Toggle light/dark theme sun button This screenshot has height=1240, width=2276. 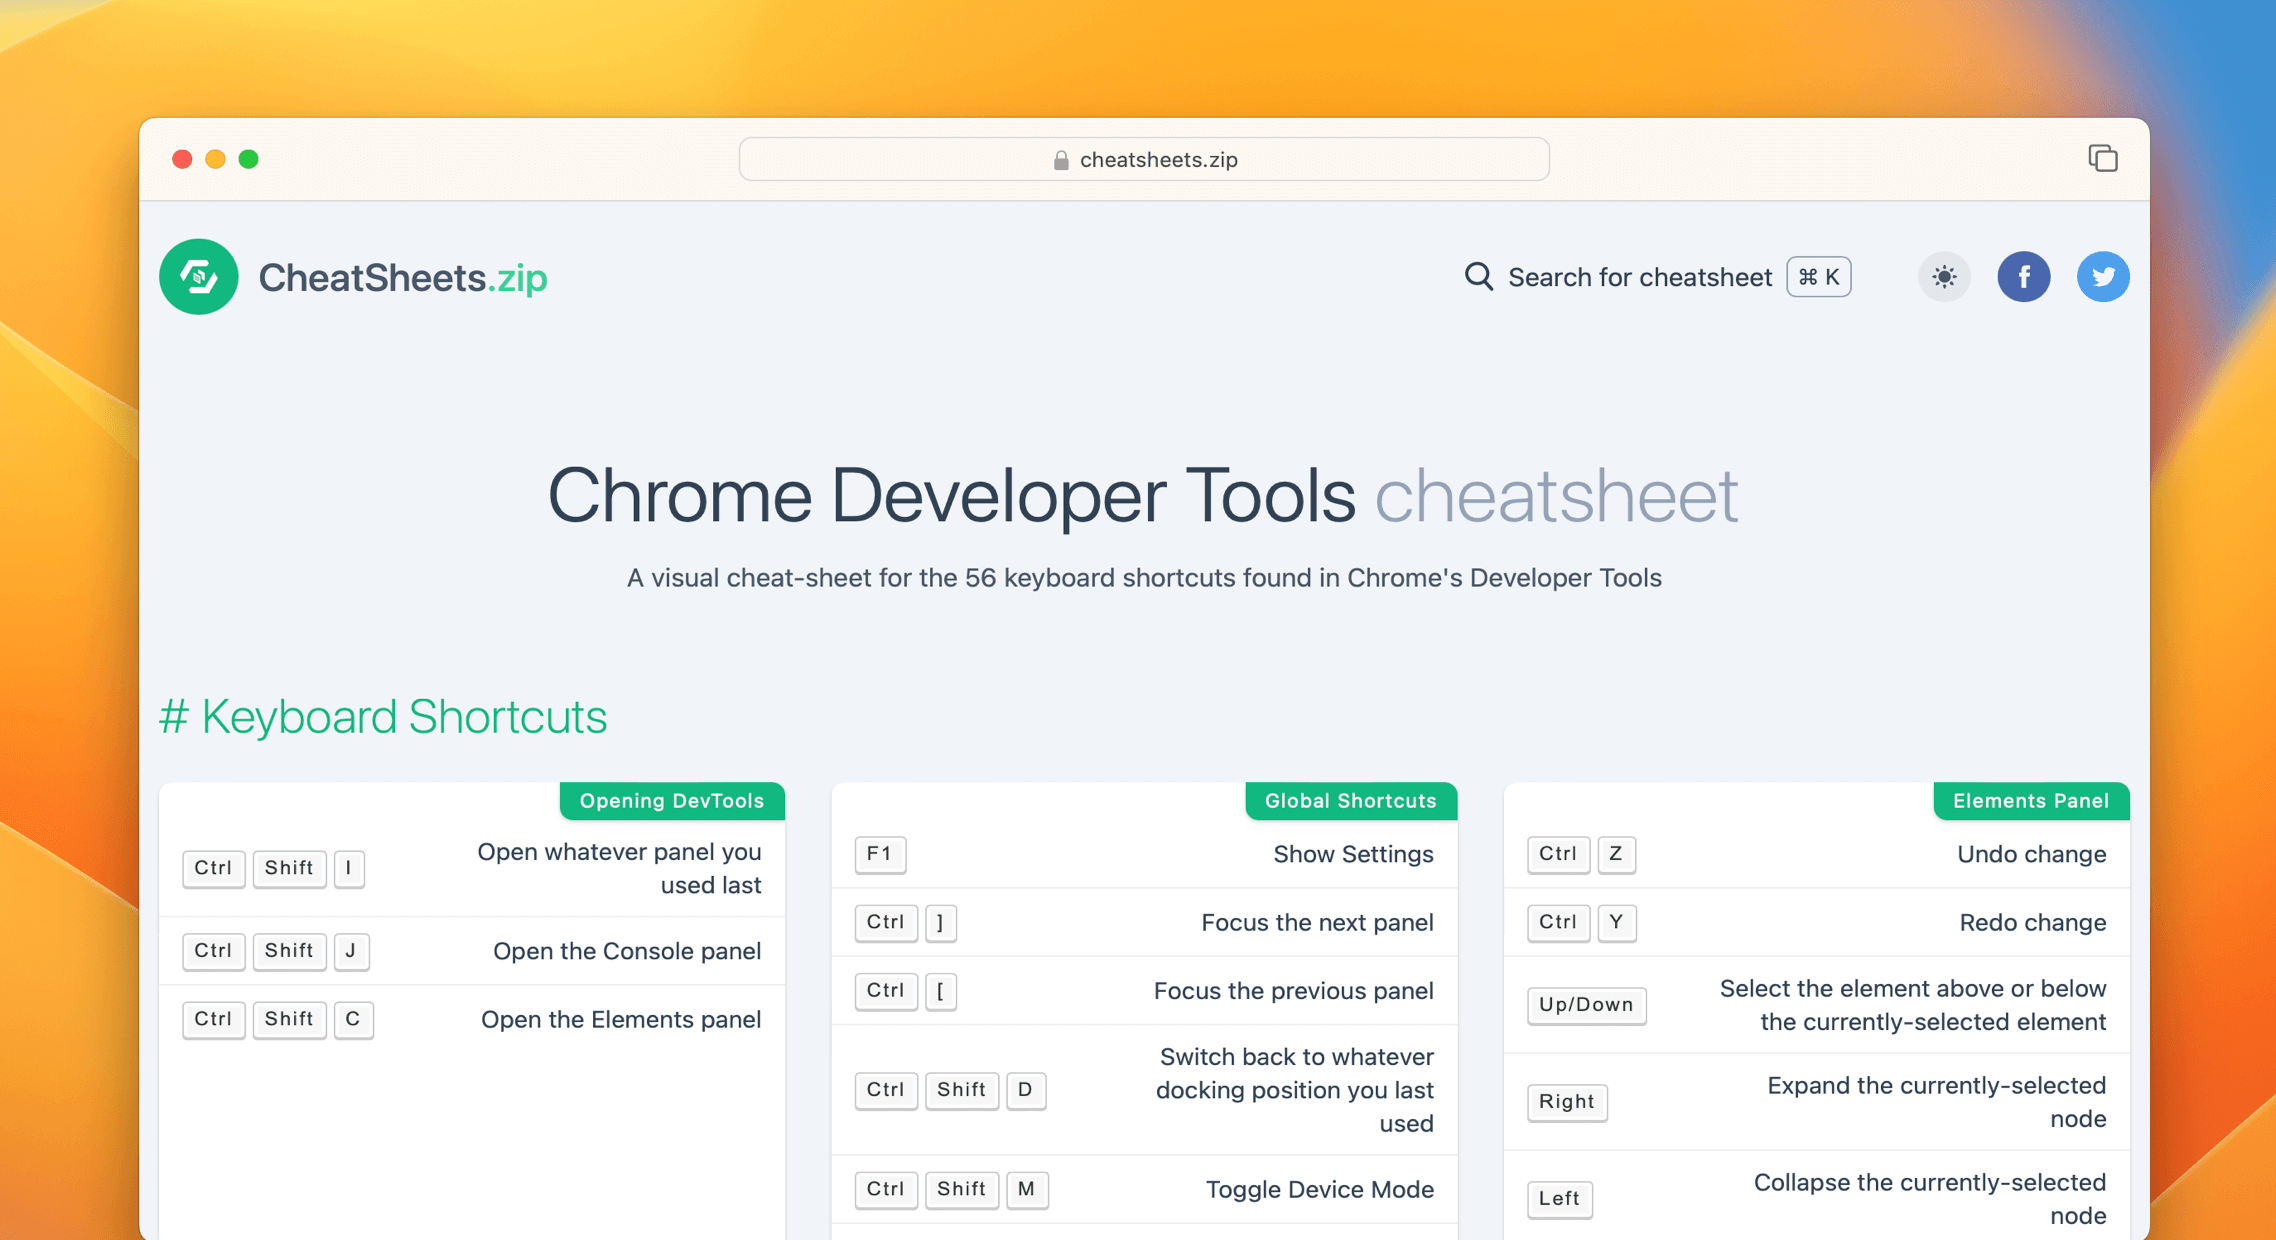click(x=1943, y=277)
